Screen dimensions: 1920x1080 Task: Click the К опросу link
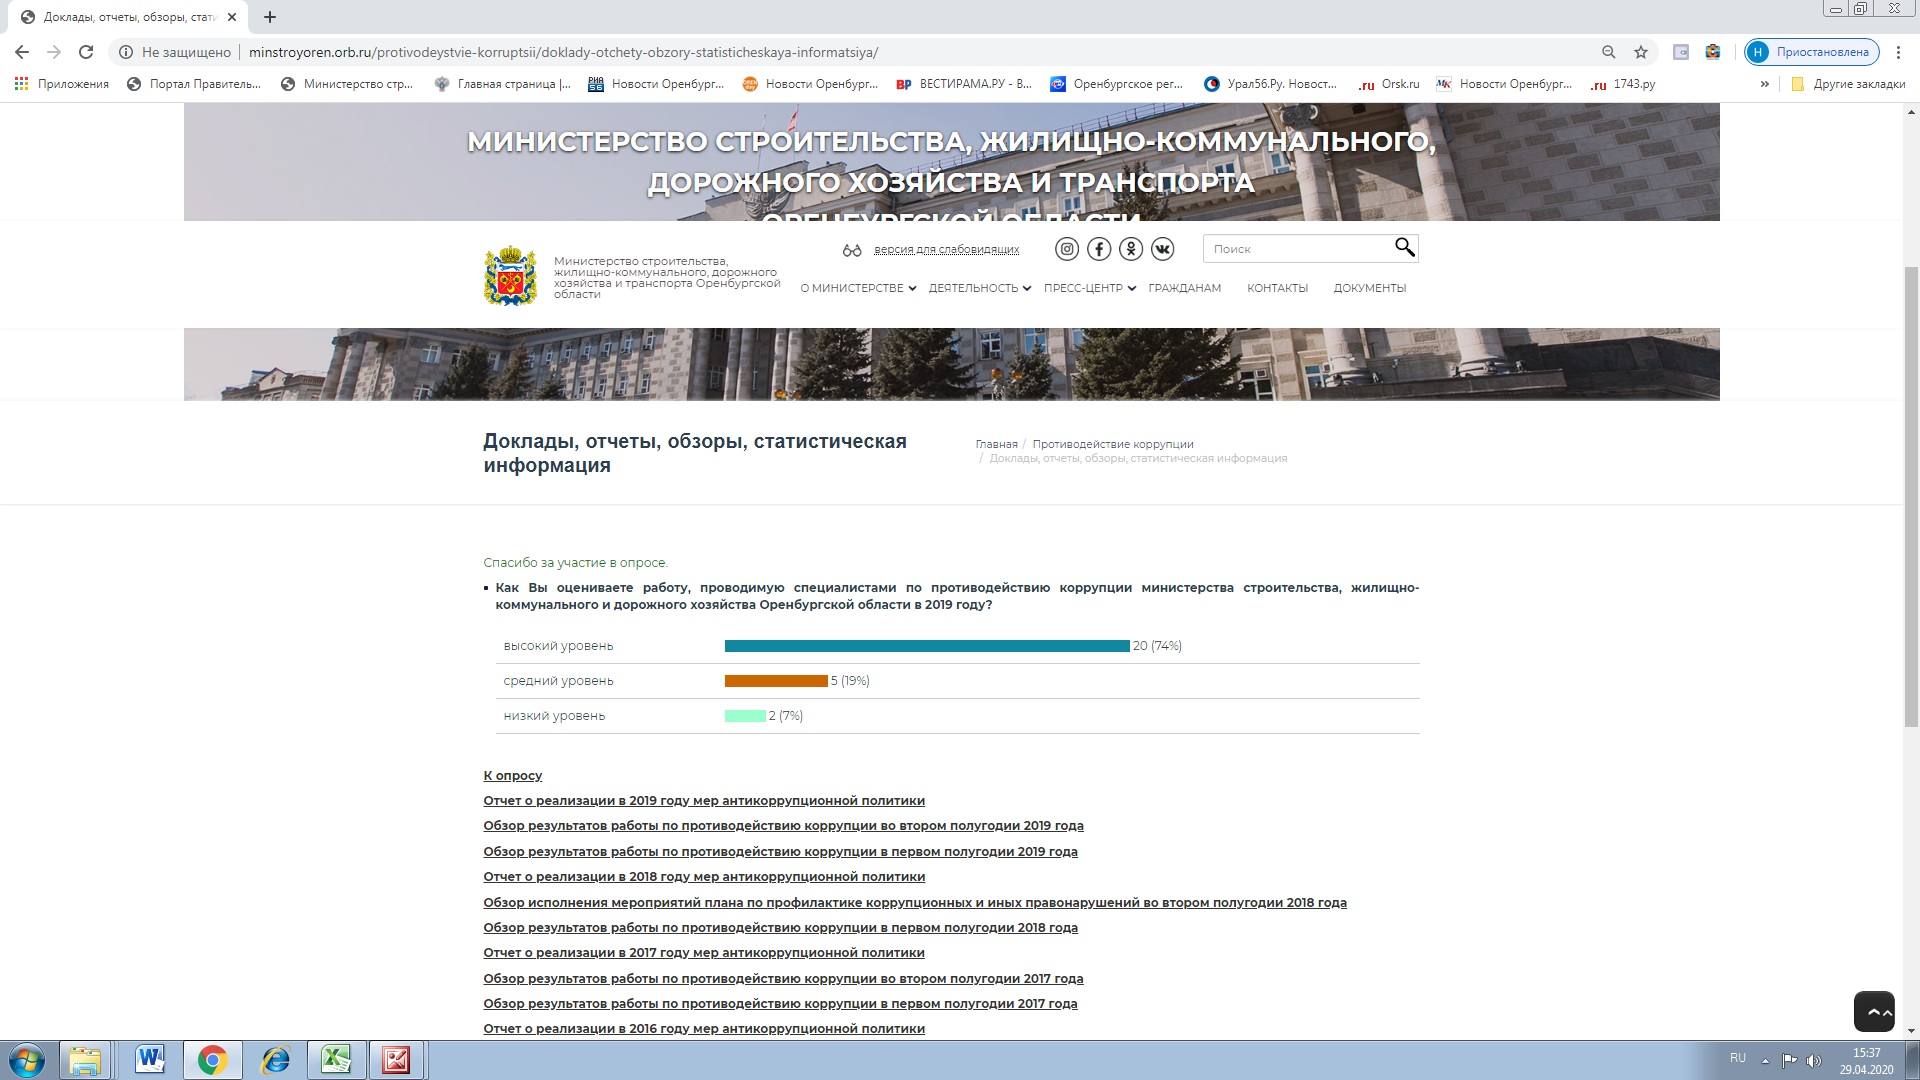[512, 776]
